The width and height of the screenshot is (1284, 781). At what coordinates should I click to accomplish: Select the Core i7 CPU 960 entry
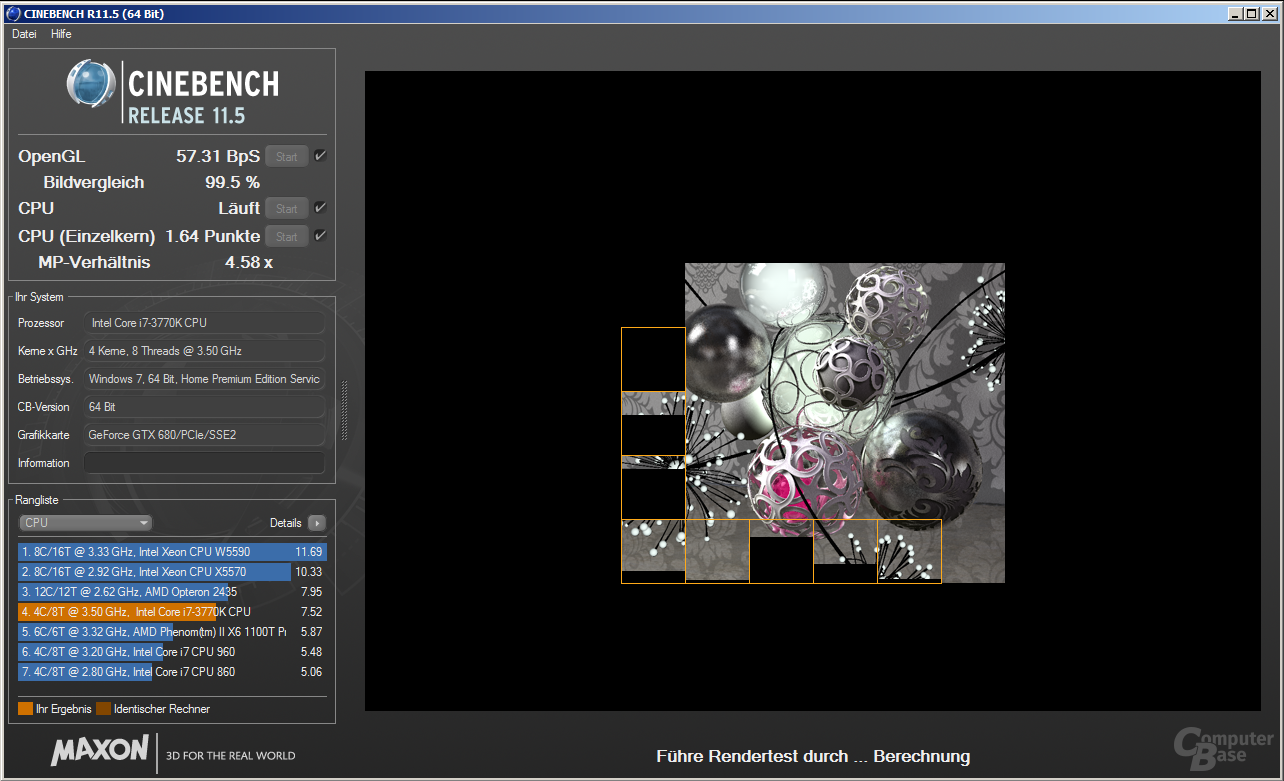click(172, 652)
